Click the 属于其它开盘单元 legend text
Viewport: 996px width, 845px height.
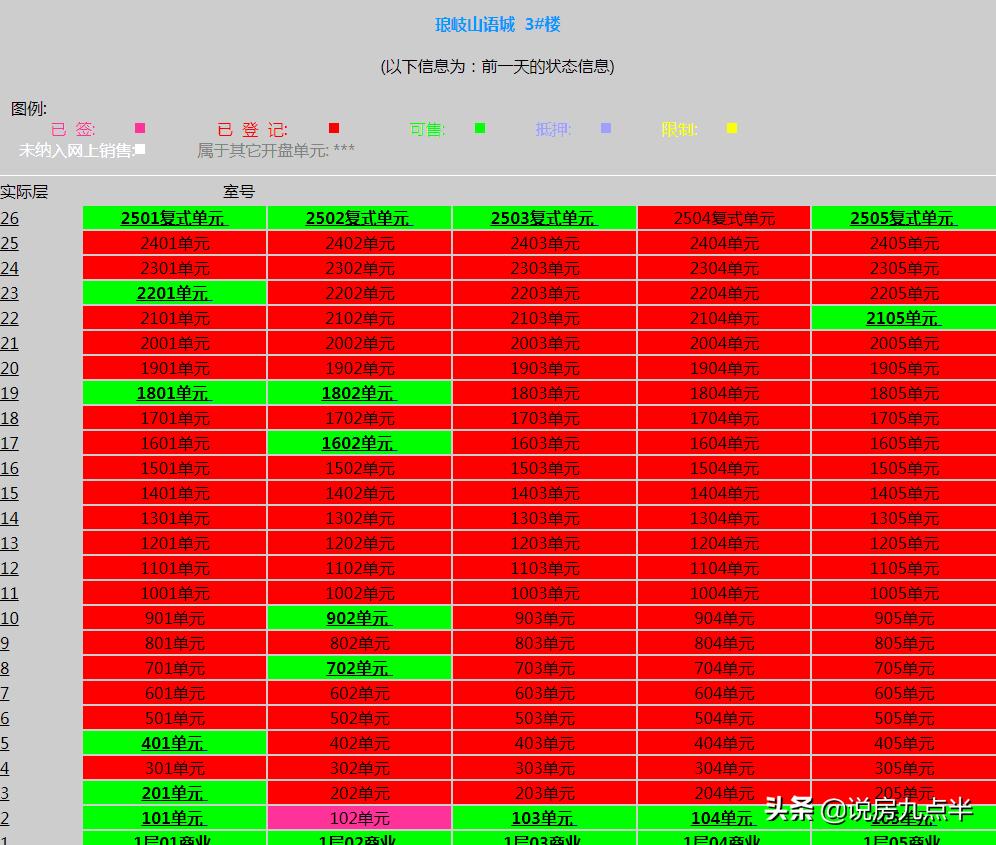[x=276, y=150]
